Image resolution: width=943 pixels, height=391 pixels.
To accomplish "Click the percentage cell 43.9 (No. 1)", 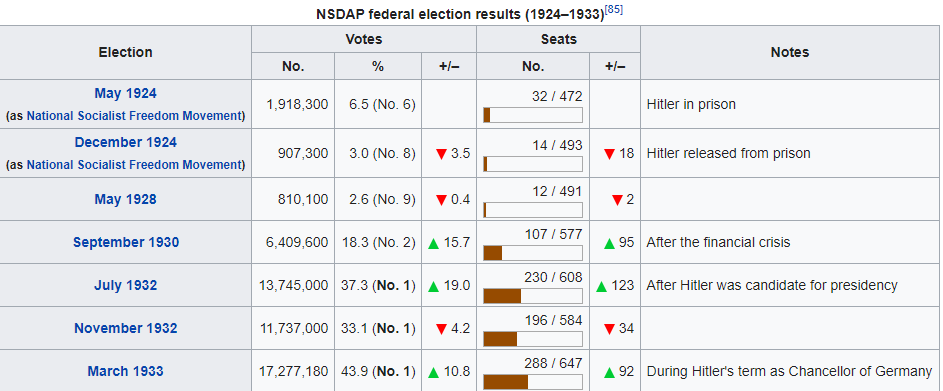I will click(379, 371).
